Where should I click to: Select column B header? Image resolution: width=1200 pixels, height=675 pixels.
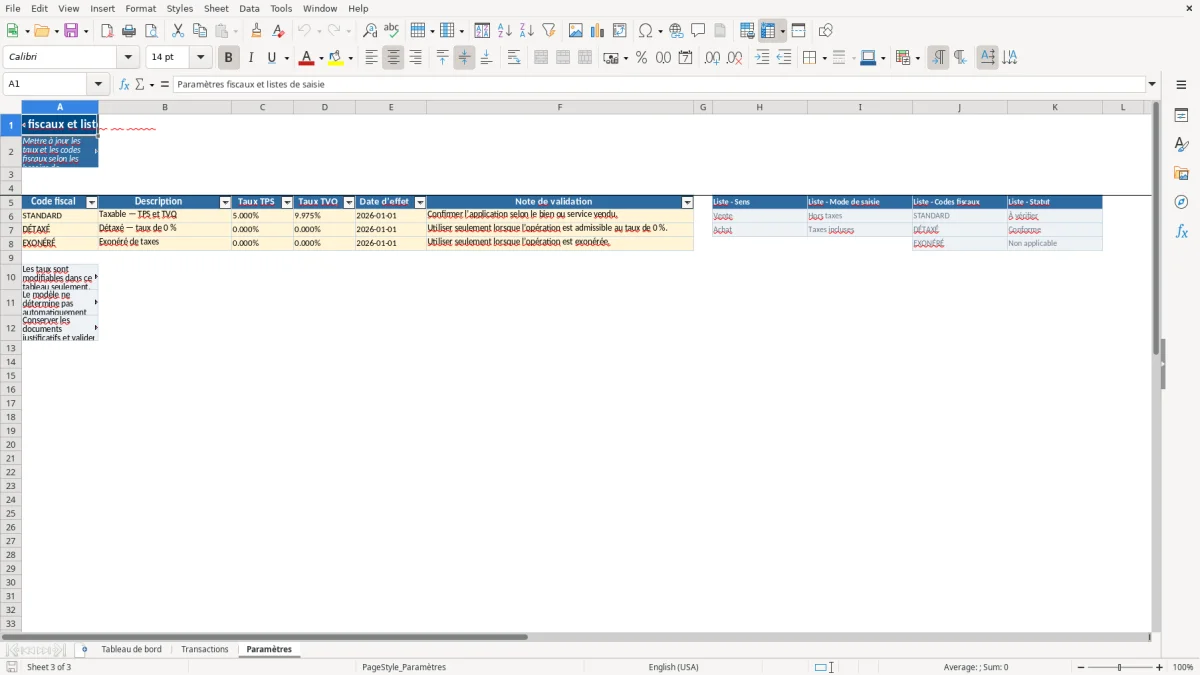[165, 107]
